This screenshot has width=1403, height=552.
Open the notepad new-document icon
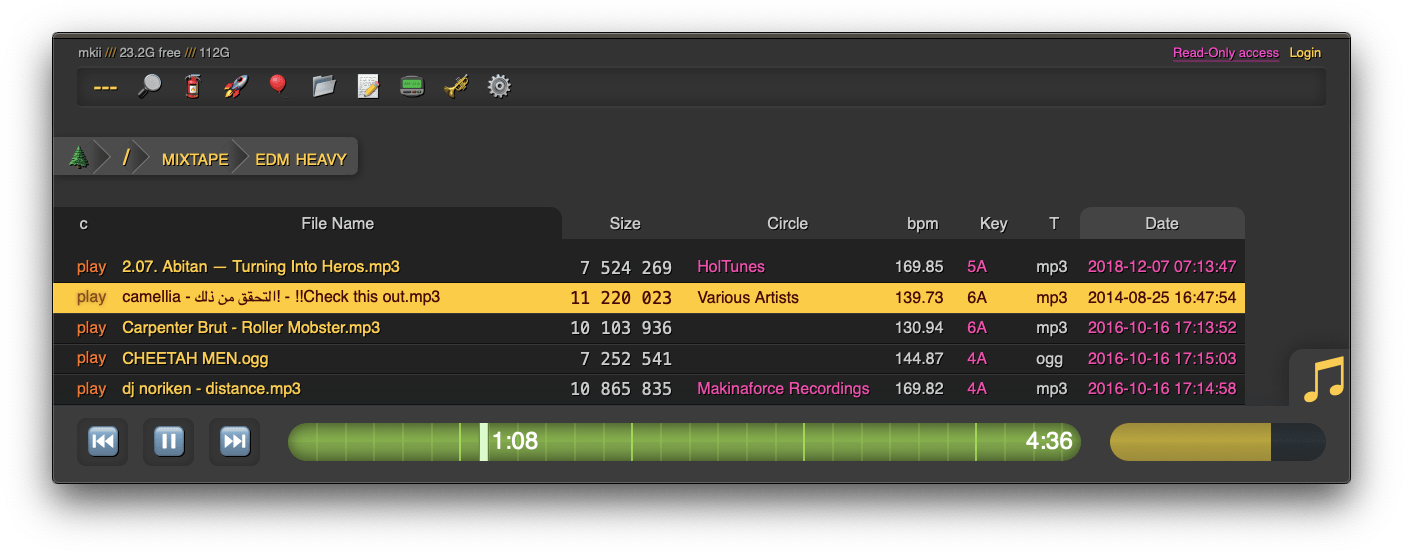(x=368, y=86)
